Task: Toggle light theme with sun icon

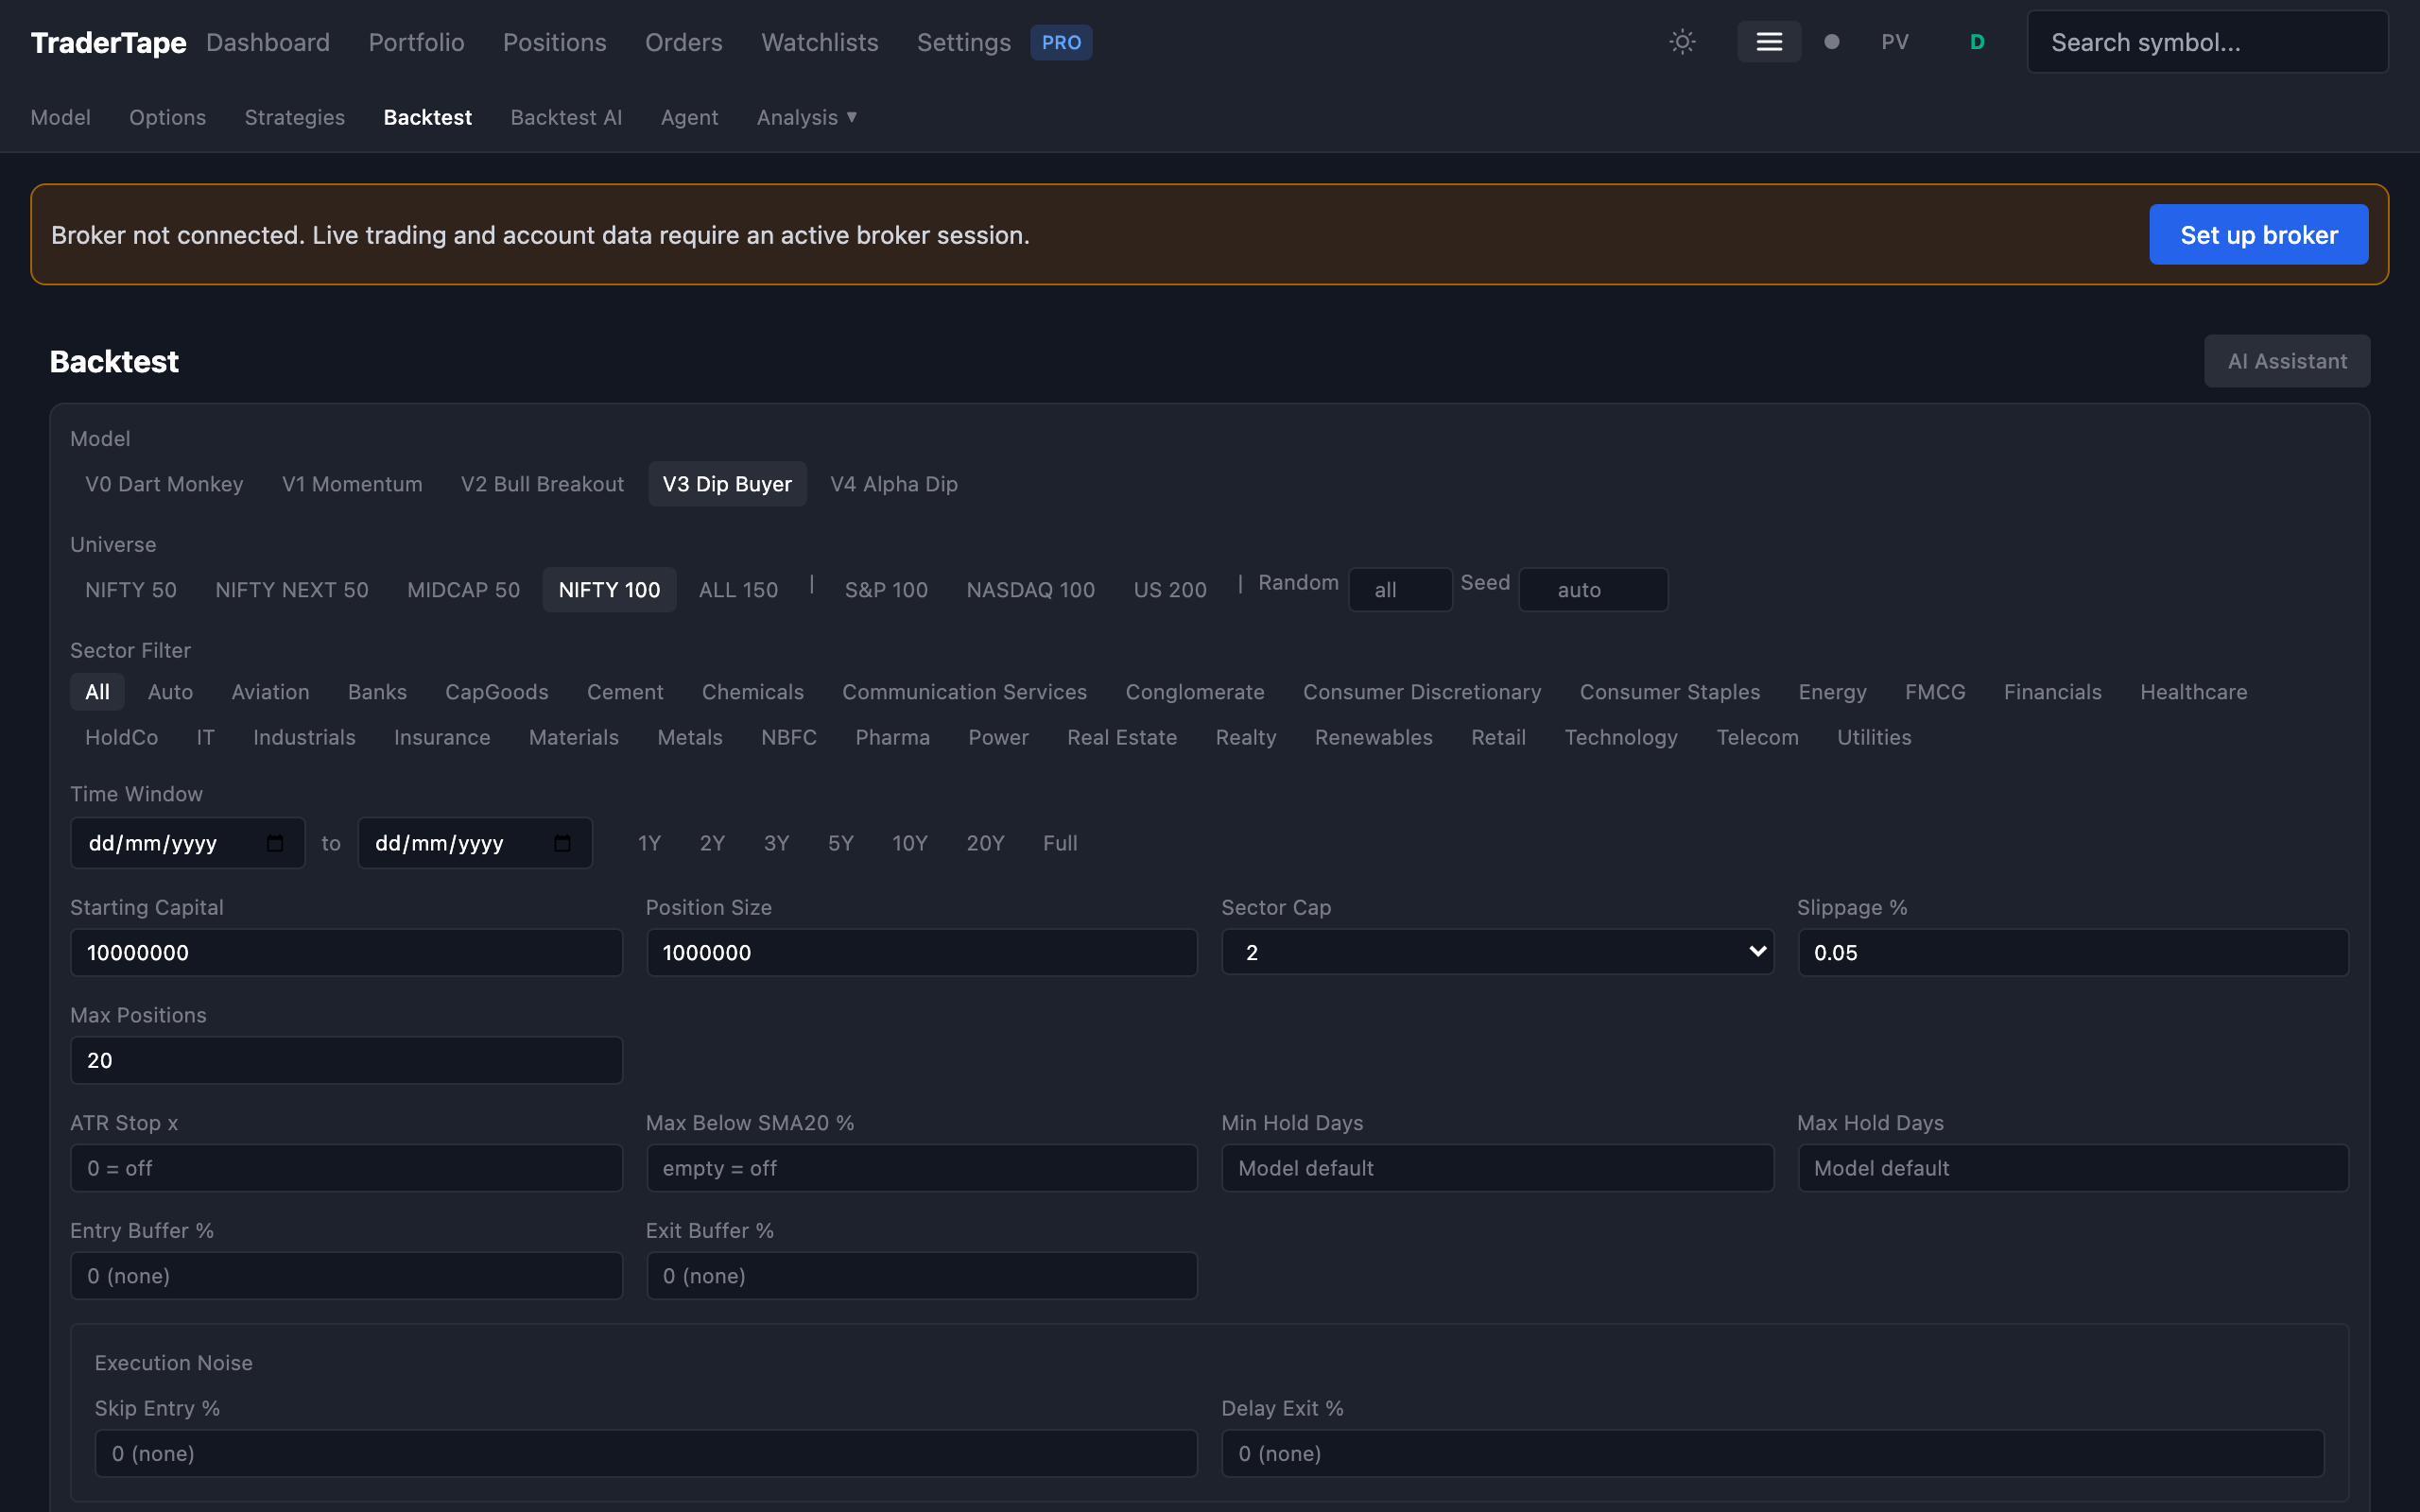Action: [1682, 42]
